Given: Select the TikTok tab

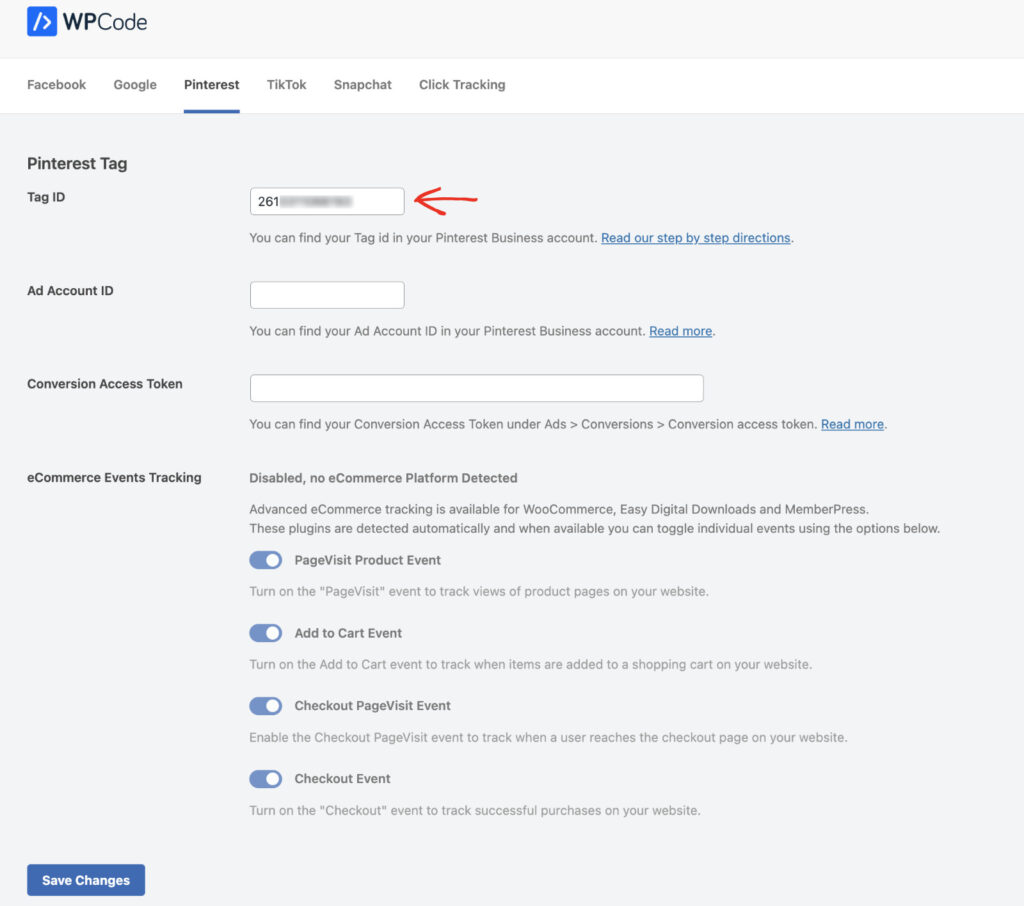Looking at the screenshot, I should pyautogui.click(x=286, y=85).
